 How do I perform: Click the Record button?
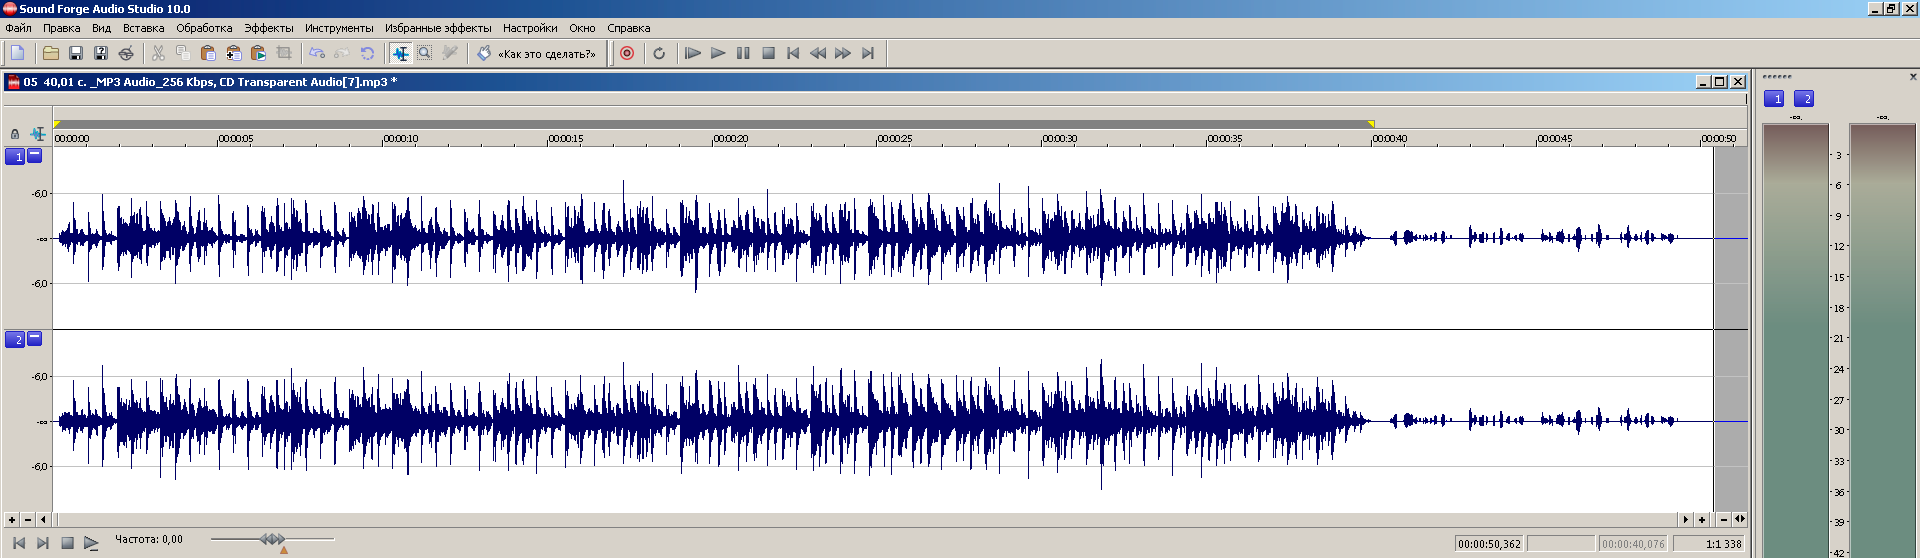pyautogui.click(x=627, y=53)
